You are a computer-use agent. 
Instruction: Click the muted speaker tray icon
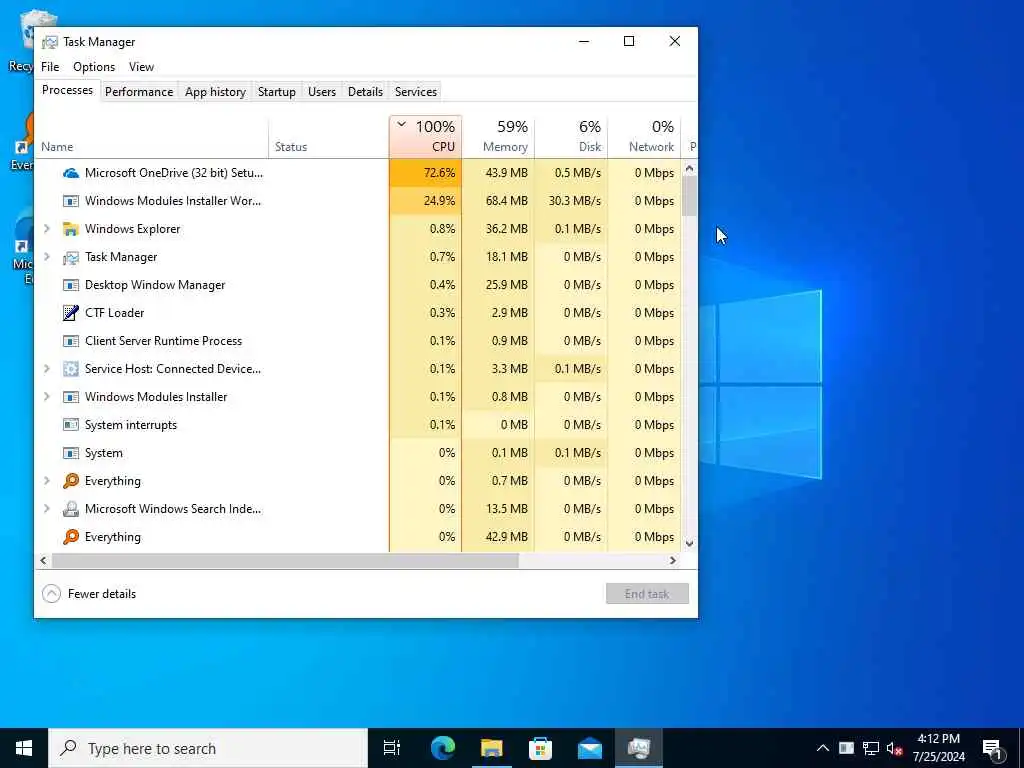(895, 748)
